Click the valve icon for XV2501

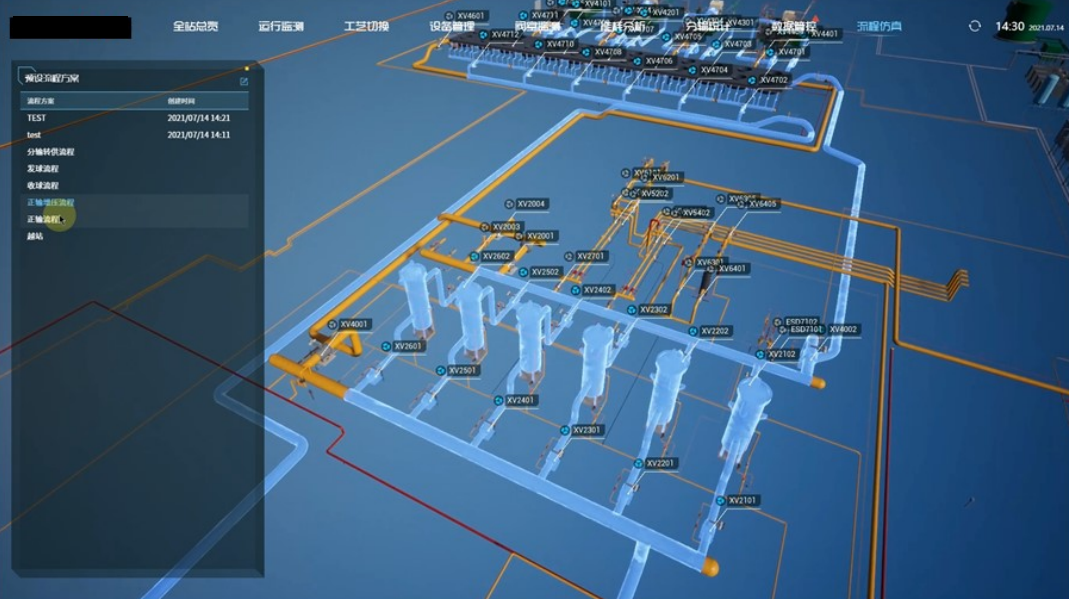pos(440,370)
